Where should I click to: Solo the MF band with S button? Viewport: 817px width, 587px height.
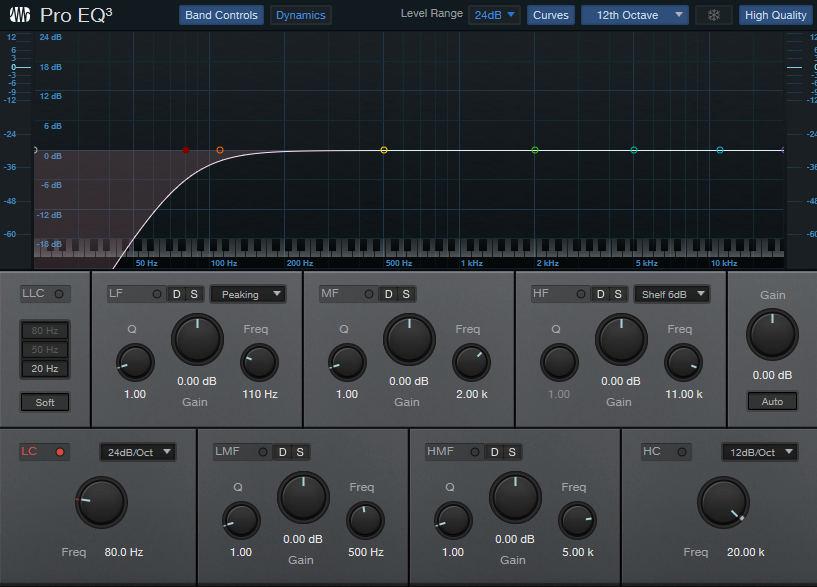(x=406, y=294)
